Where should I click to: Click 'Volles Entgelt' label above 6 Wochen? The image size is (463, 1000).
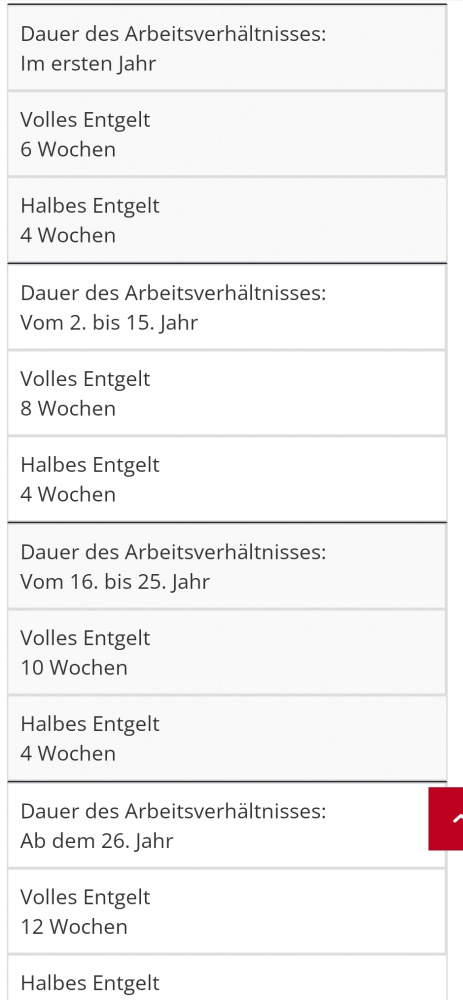point(85,119)
